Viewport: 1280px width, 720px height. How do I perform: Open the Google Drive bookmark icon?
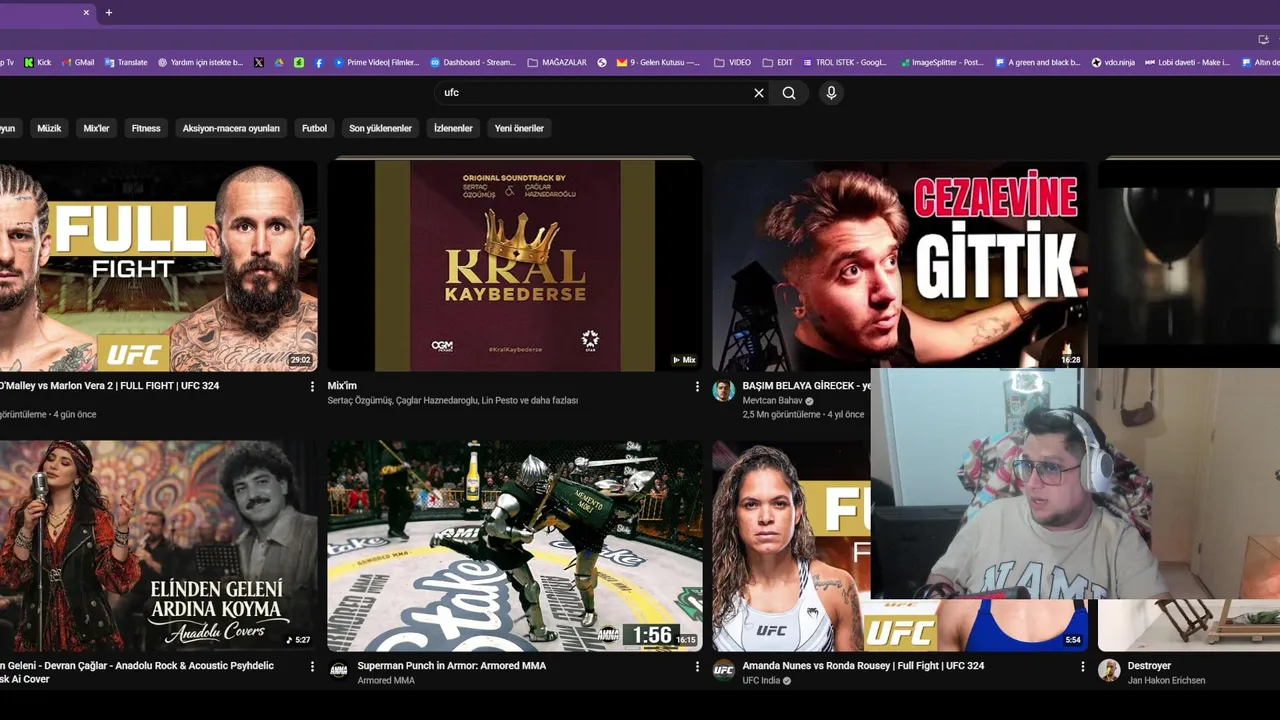pos(279,62)
